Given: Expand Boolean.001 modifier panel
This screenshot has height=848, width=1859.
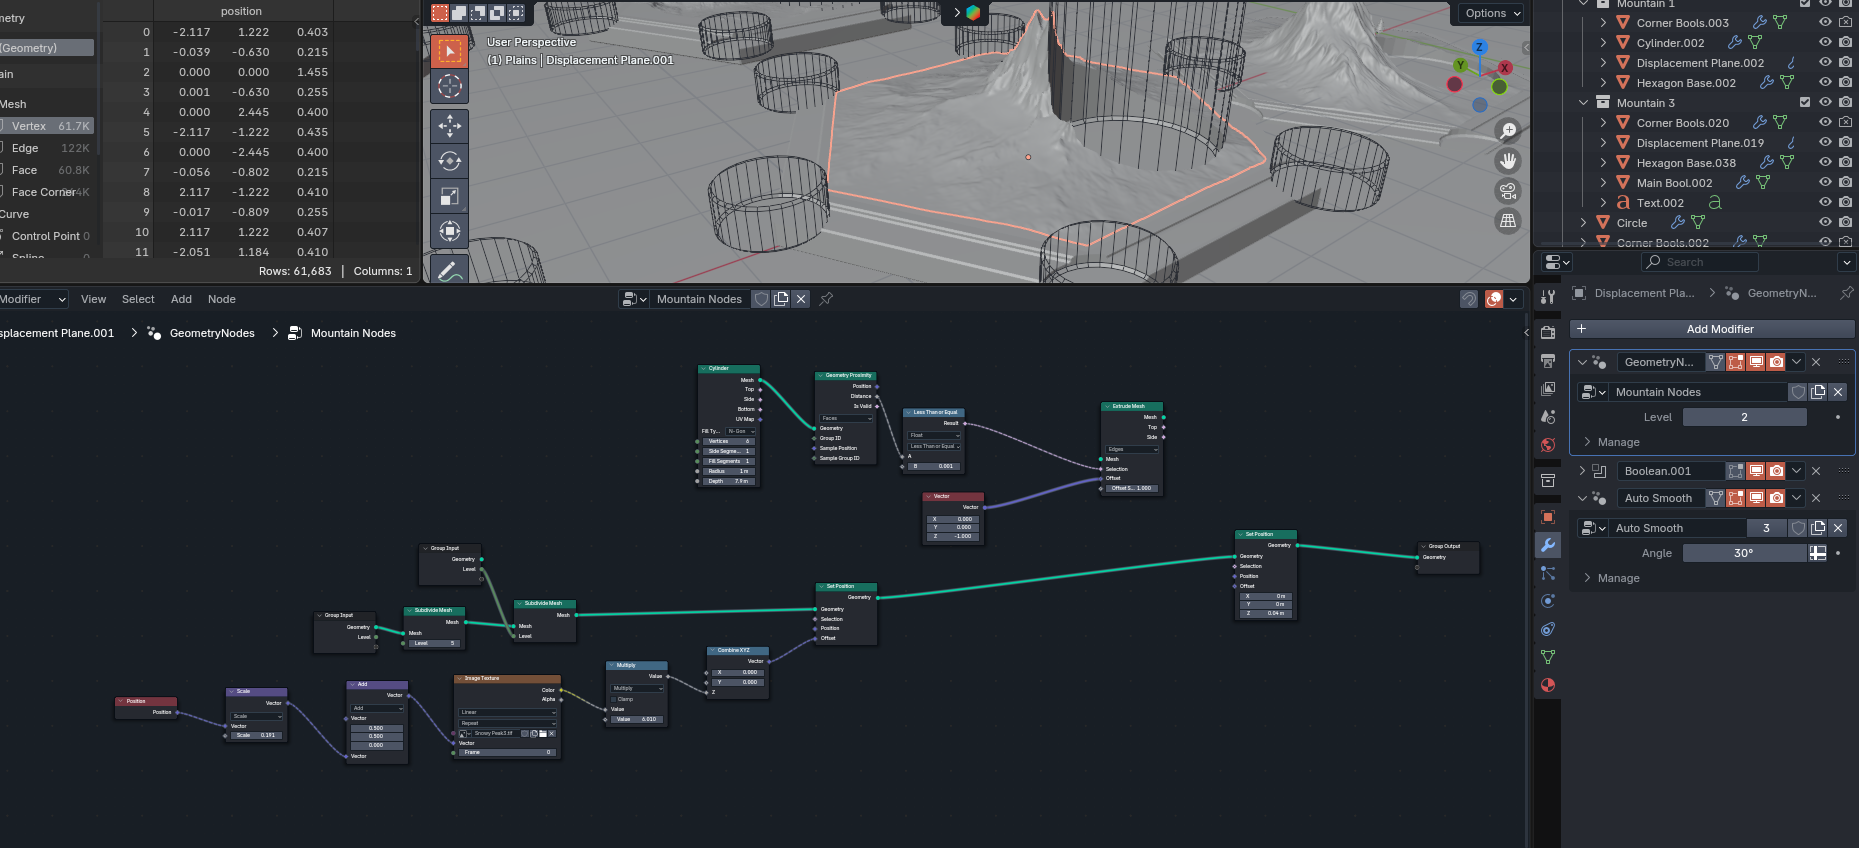Looking at the screenshot, I should coord(1582,471).
